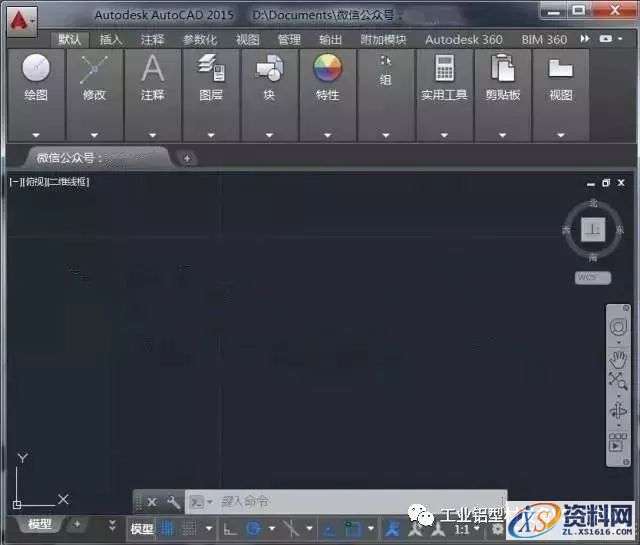Screen dimensions: 640x545
Task: Open the 块 block panel icon
Action: coord(269,68)
